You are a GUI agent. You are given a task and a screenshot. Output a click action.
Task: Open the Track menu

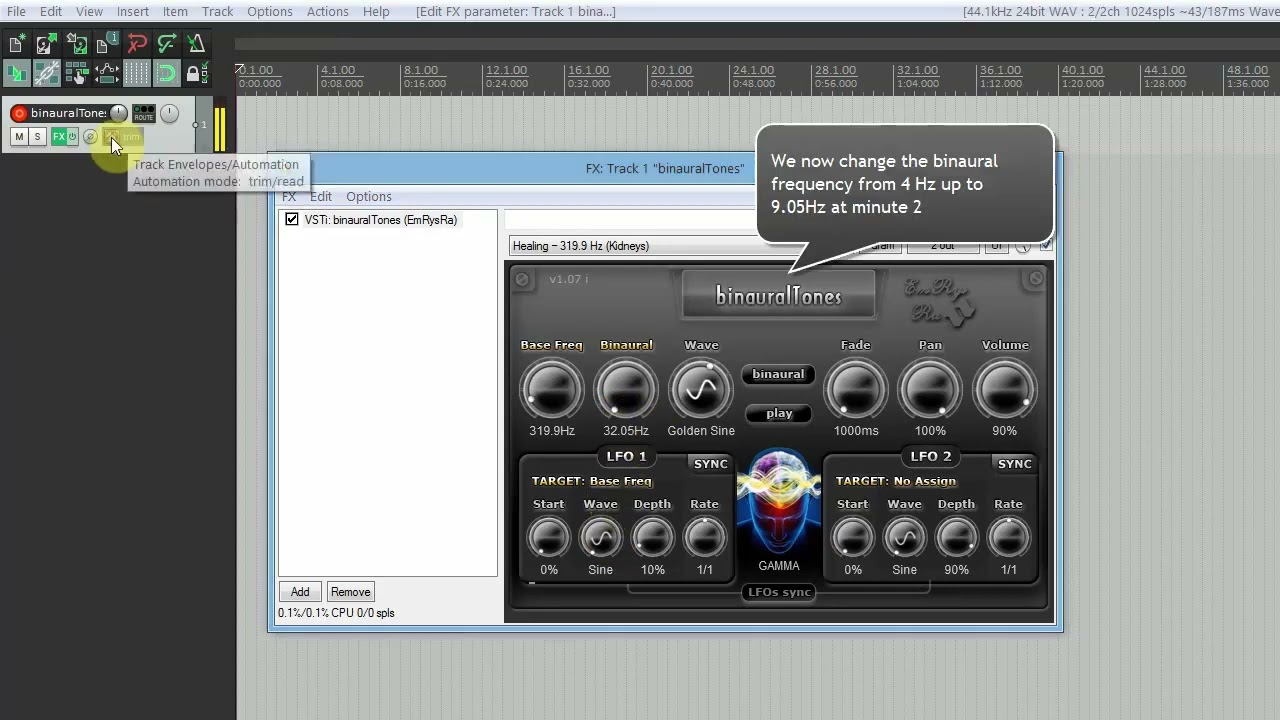pyautogui.click(x=217, y=11)
